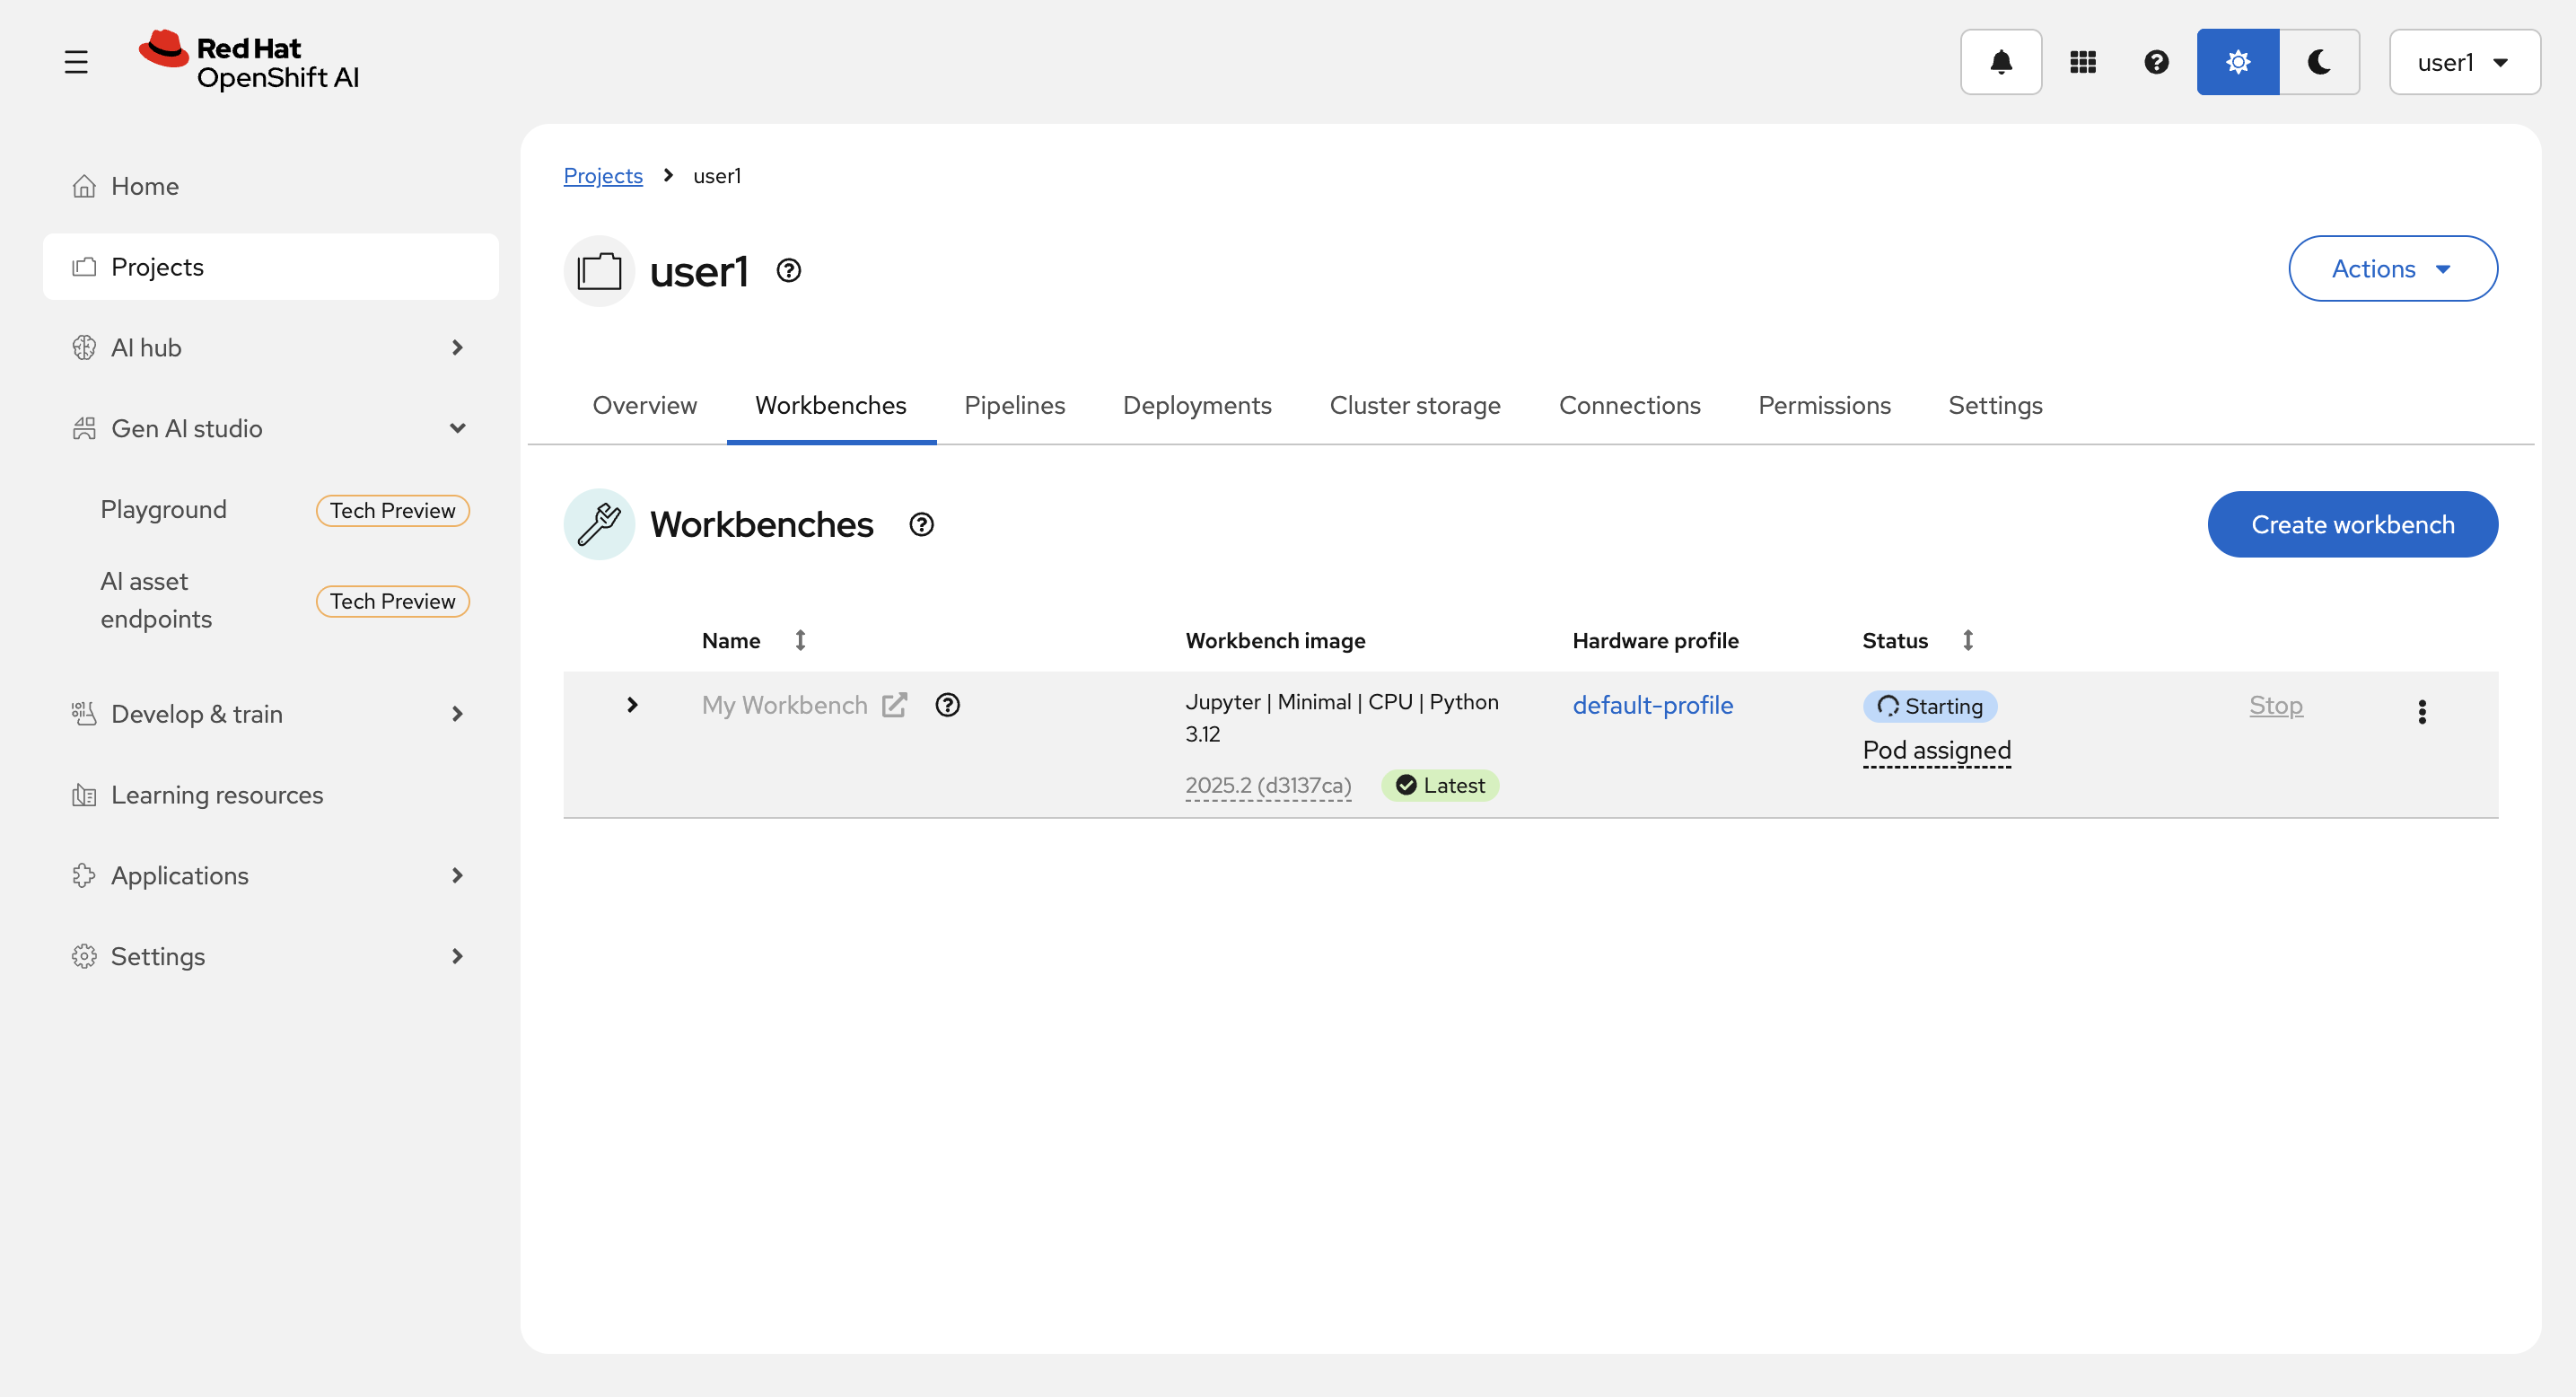Open the application launcher grid
Screen dimensions: 2576x1397
point(2082,62)
